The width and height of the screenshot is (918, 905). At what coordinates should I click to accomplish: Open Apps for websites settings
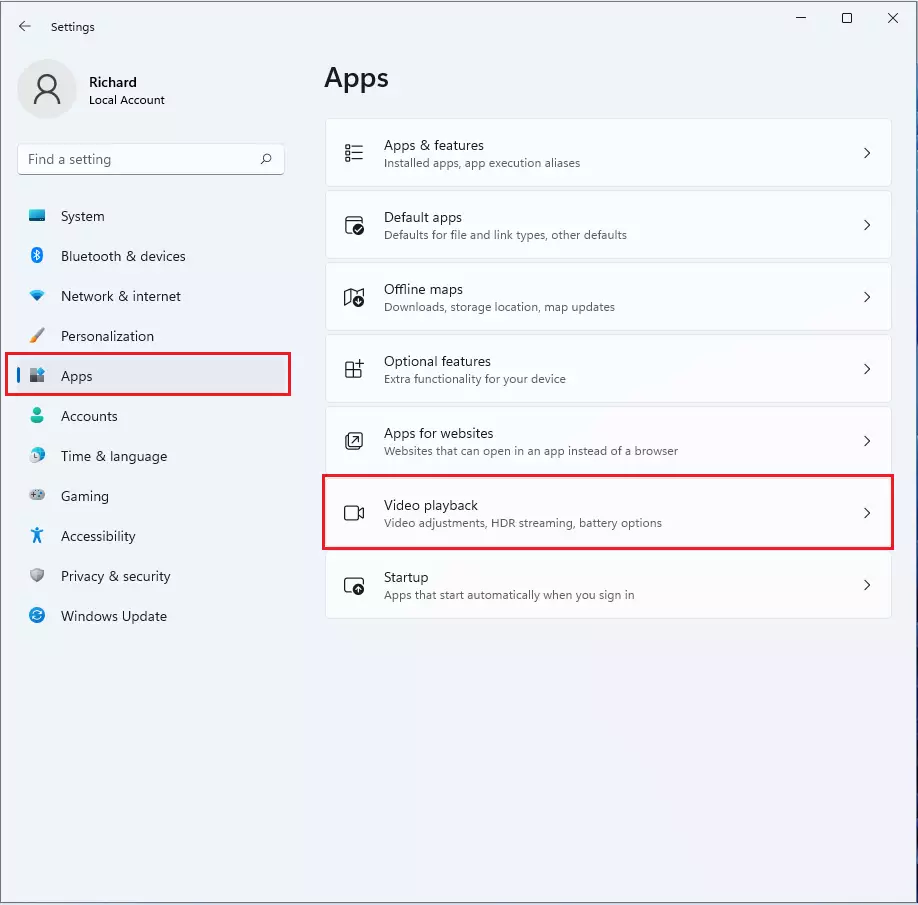click(608, 441)
